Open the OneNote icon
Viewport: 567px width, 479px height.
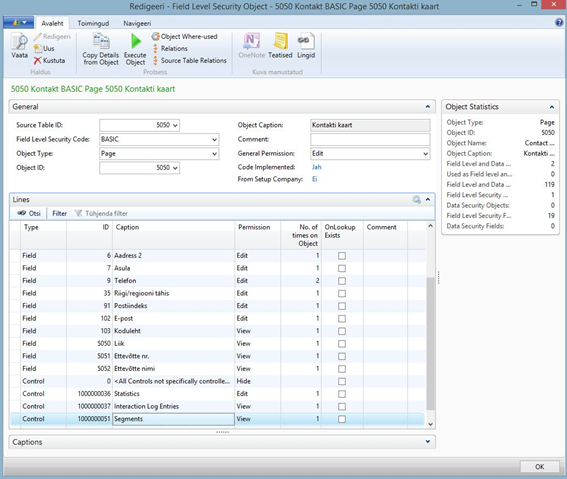coord(252,41)
